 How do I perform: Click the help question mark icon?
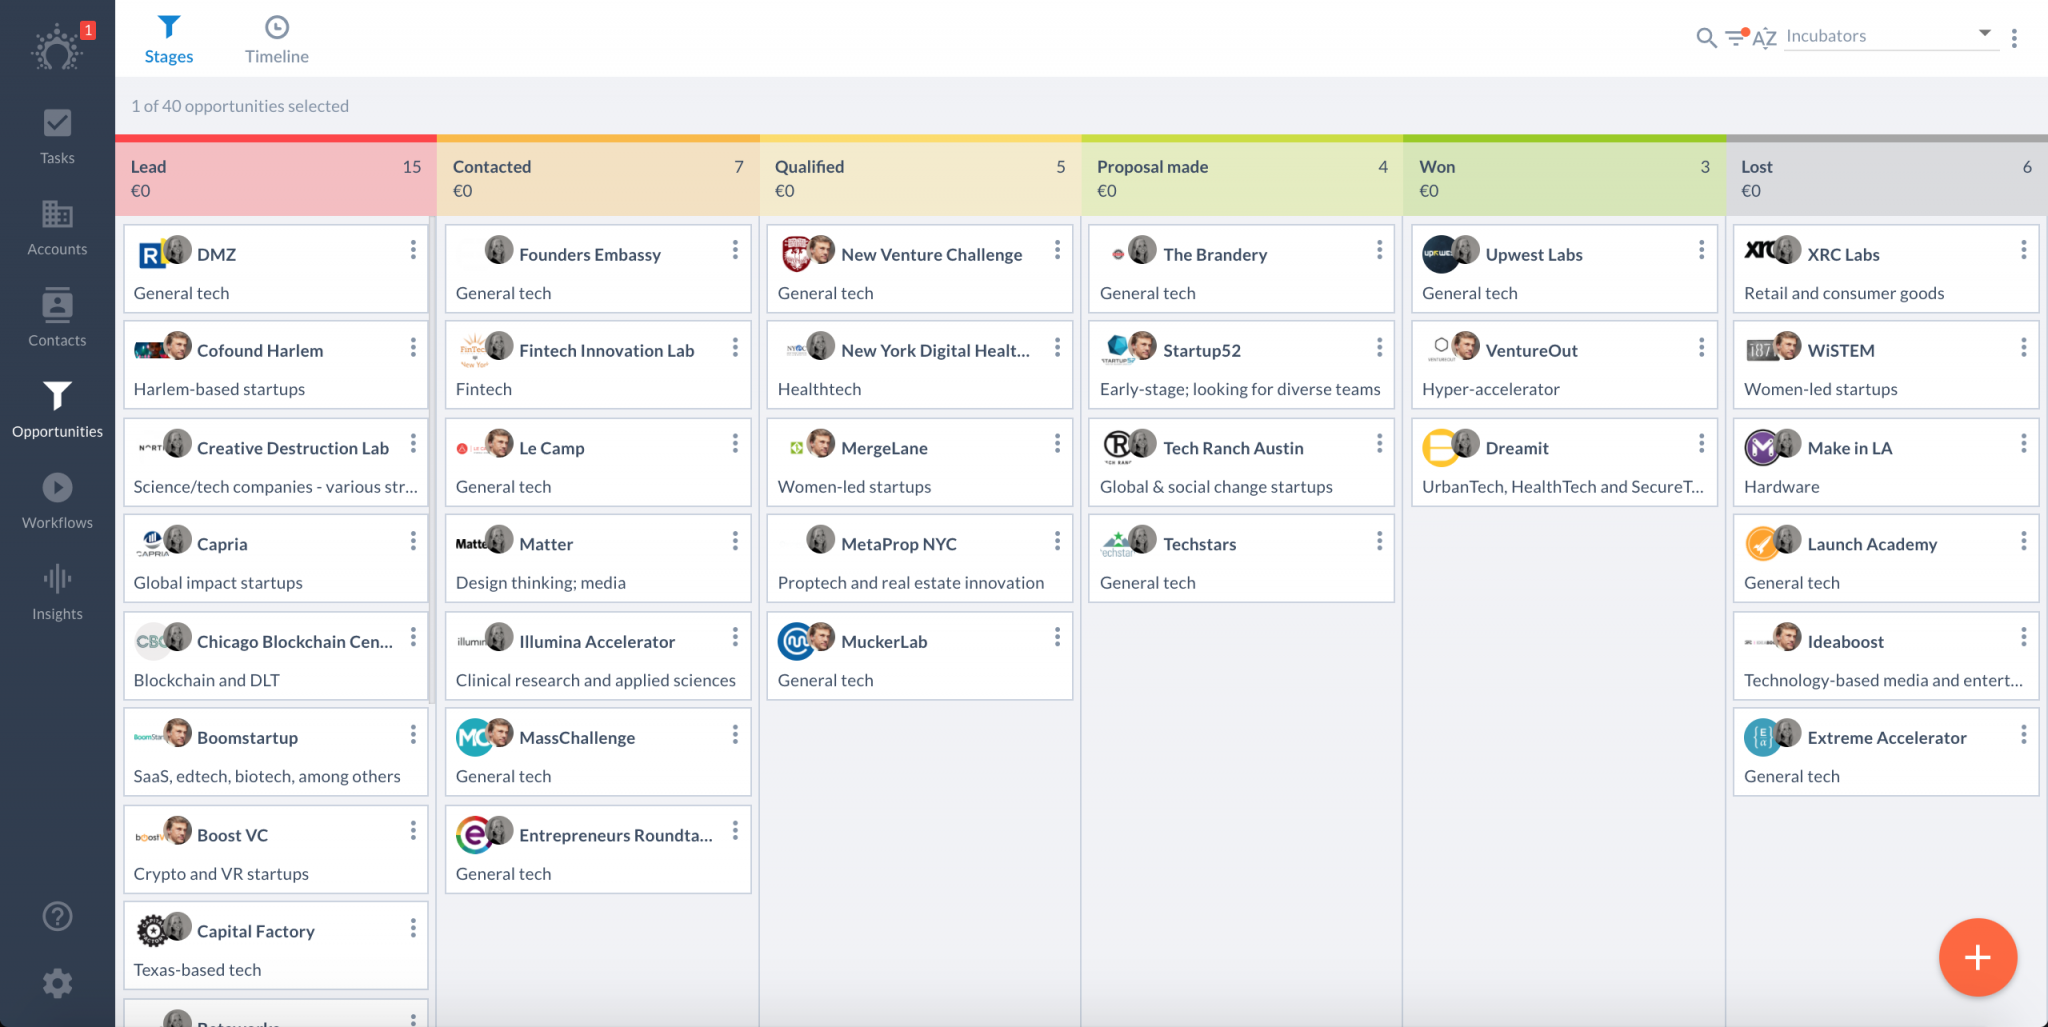[57, 916]
